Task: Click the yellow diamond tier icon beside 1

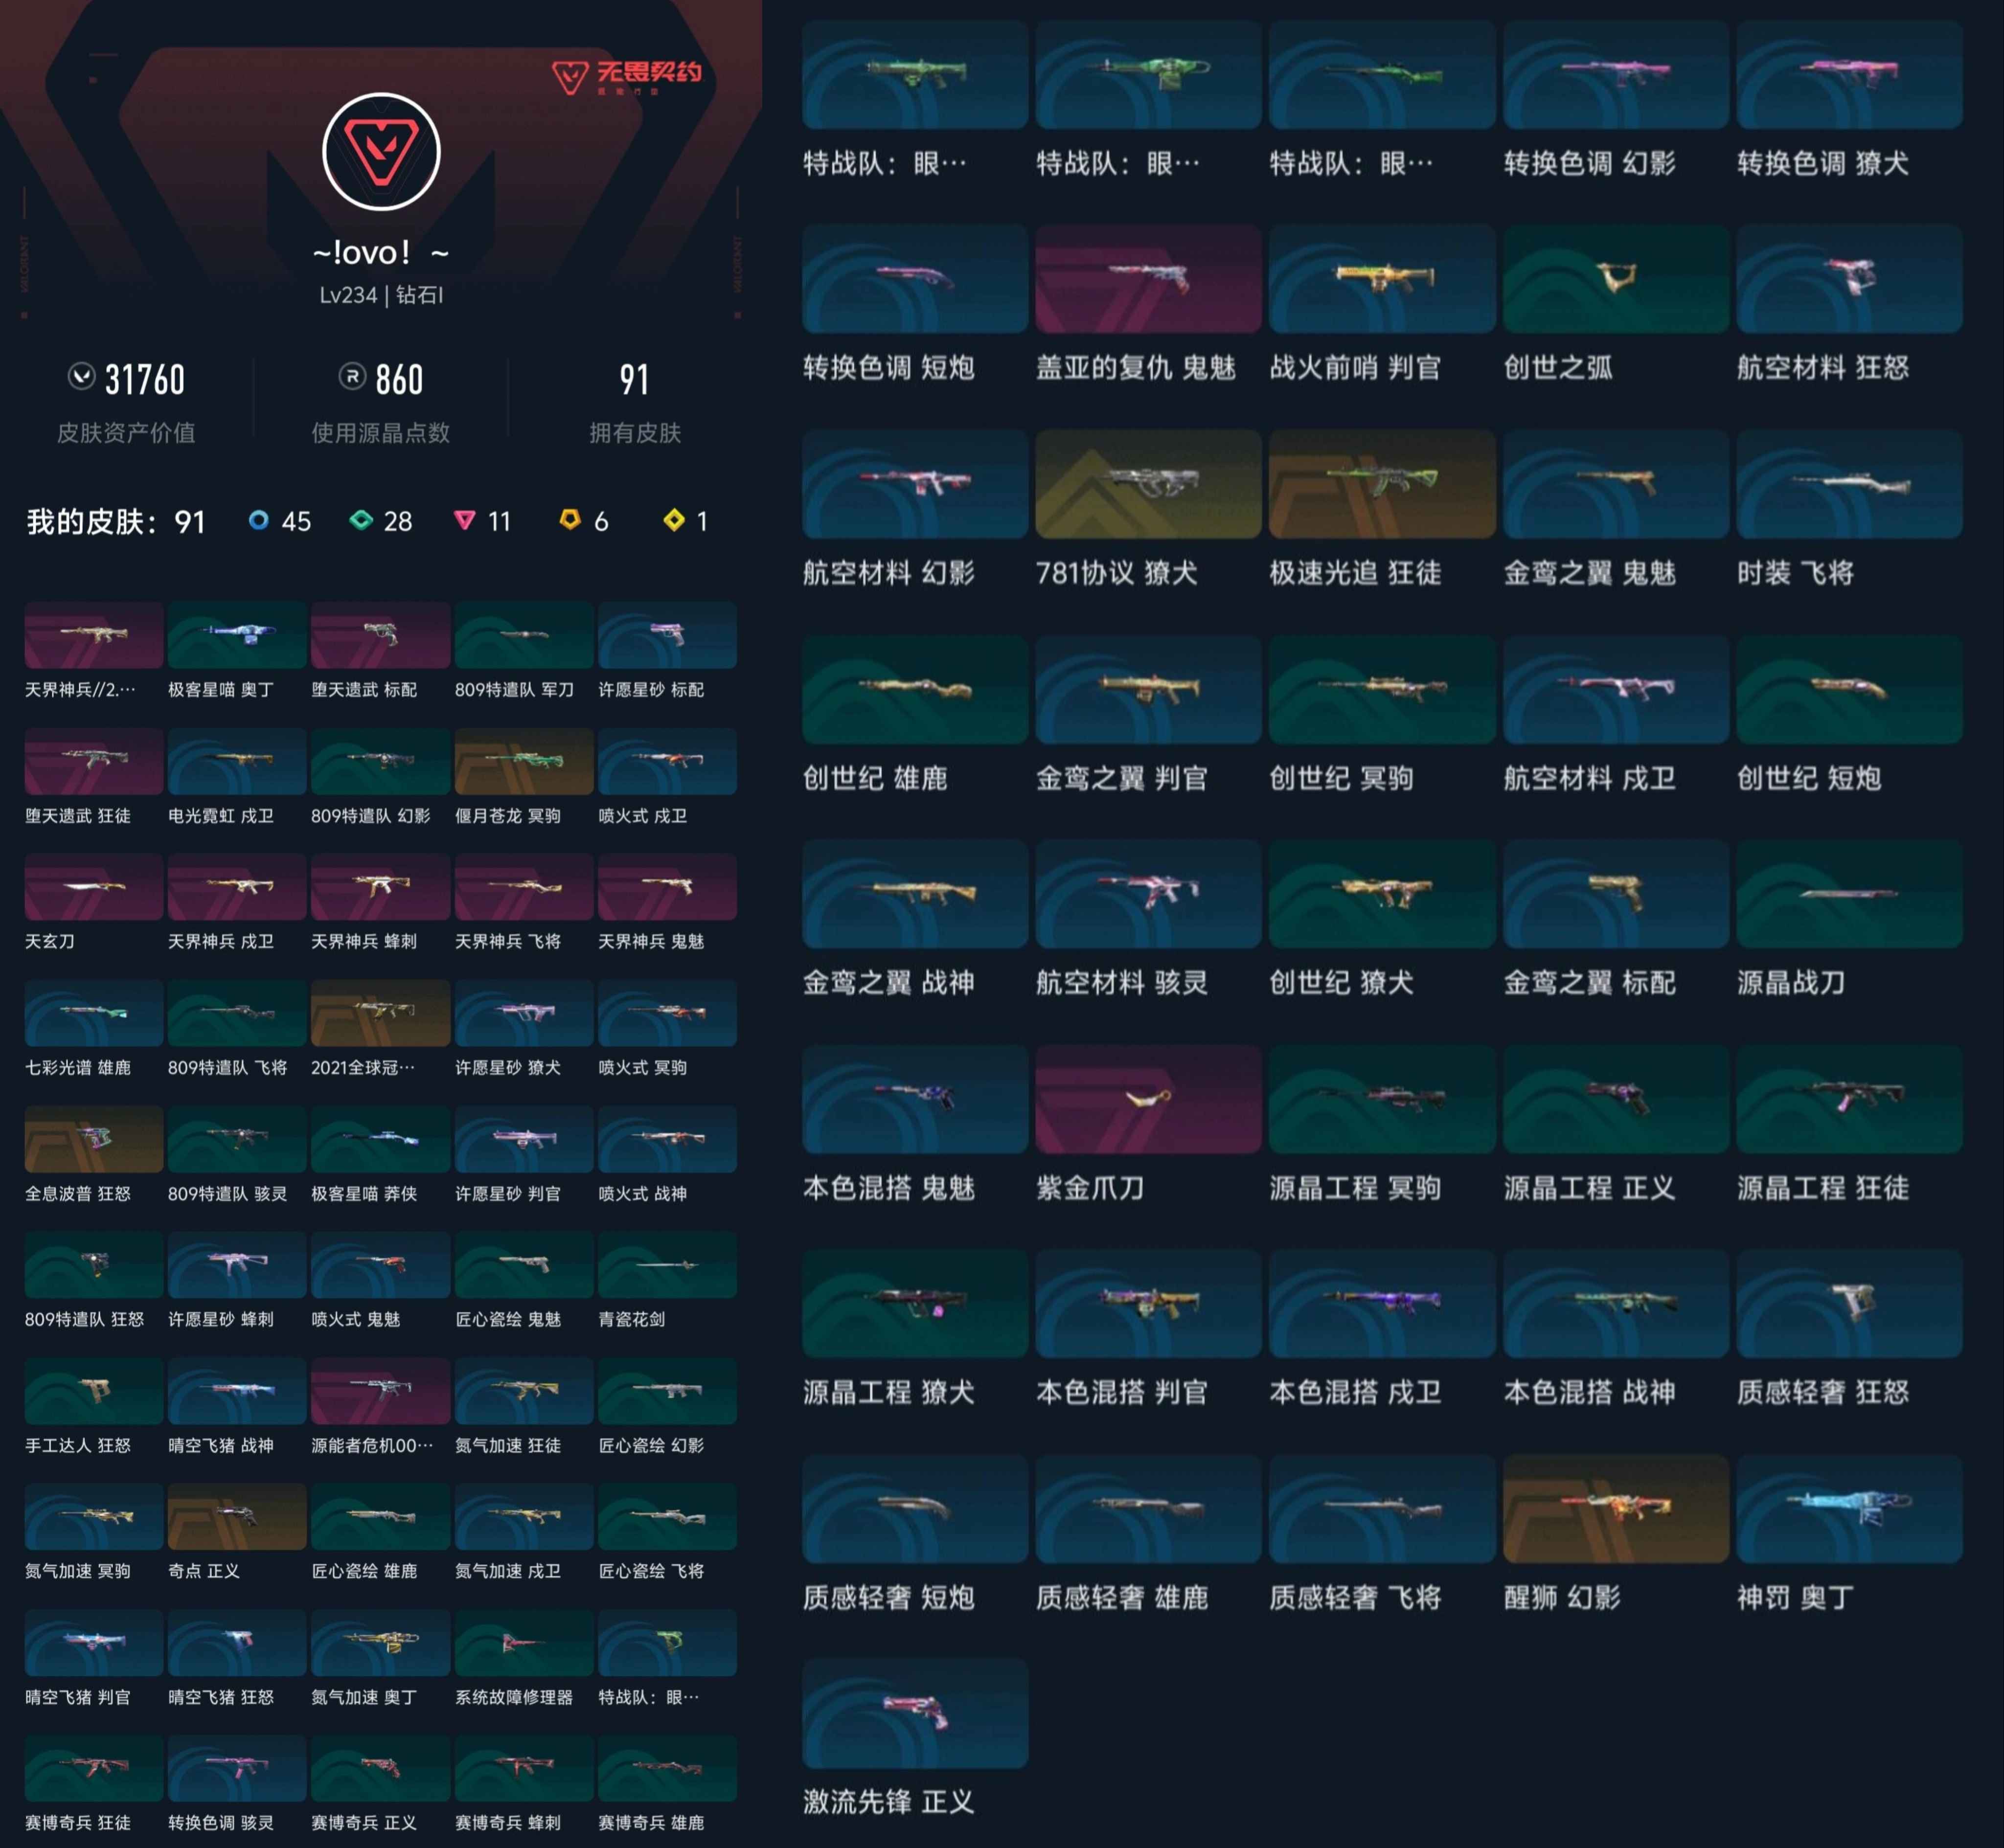Action: click(674, 520)
